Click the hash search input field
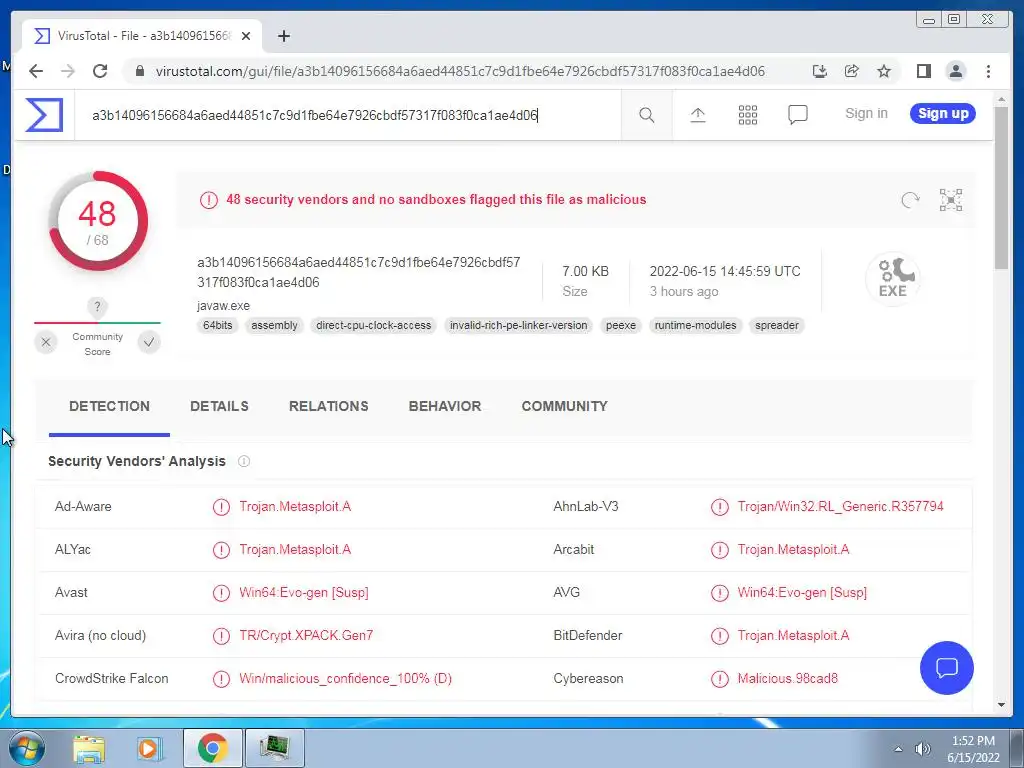Screen dimensions: 1024x768 [x=347, y=116]
